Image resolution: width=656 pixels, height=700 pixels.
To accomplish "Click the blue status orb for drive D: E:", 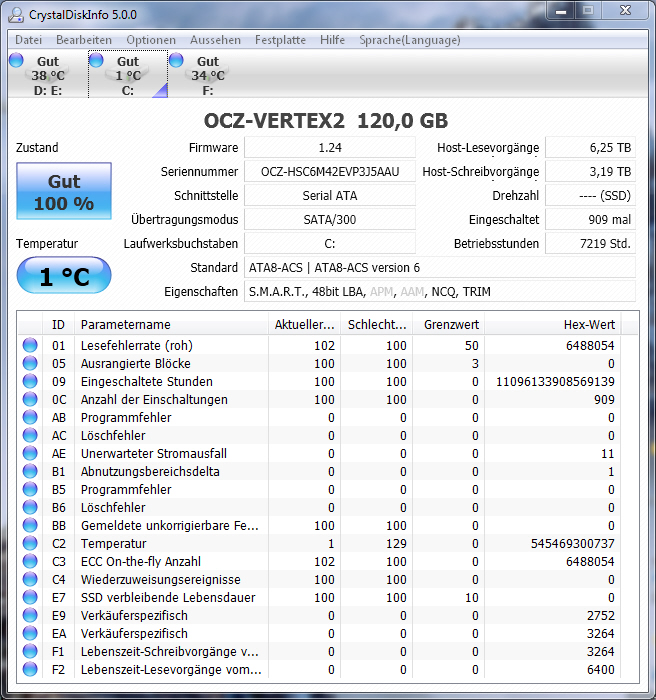I will click(16, 60).
